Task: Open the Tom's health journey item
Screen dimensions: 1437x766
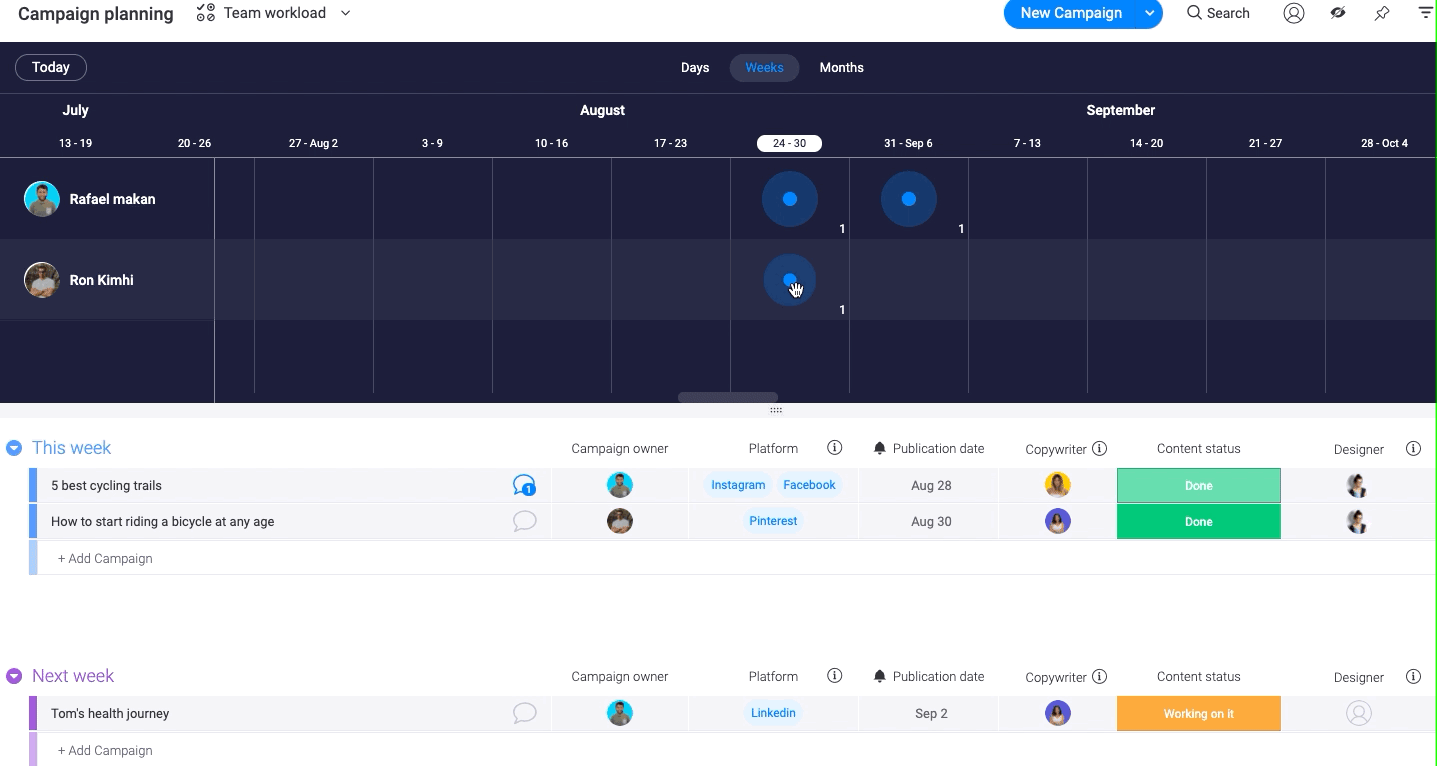Action: pos(110,713)
